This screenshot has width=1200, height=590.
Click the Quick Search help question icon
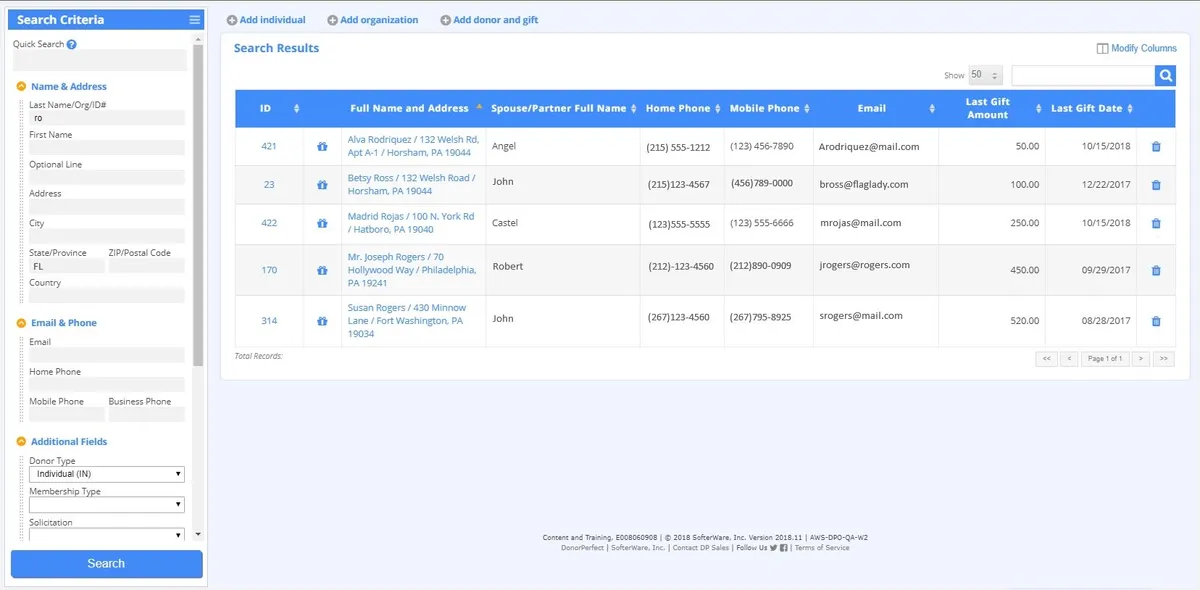coord(72,45)
